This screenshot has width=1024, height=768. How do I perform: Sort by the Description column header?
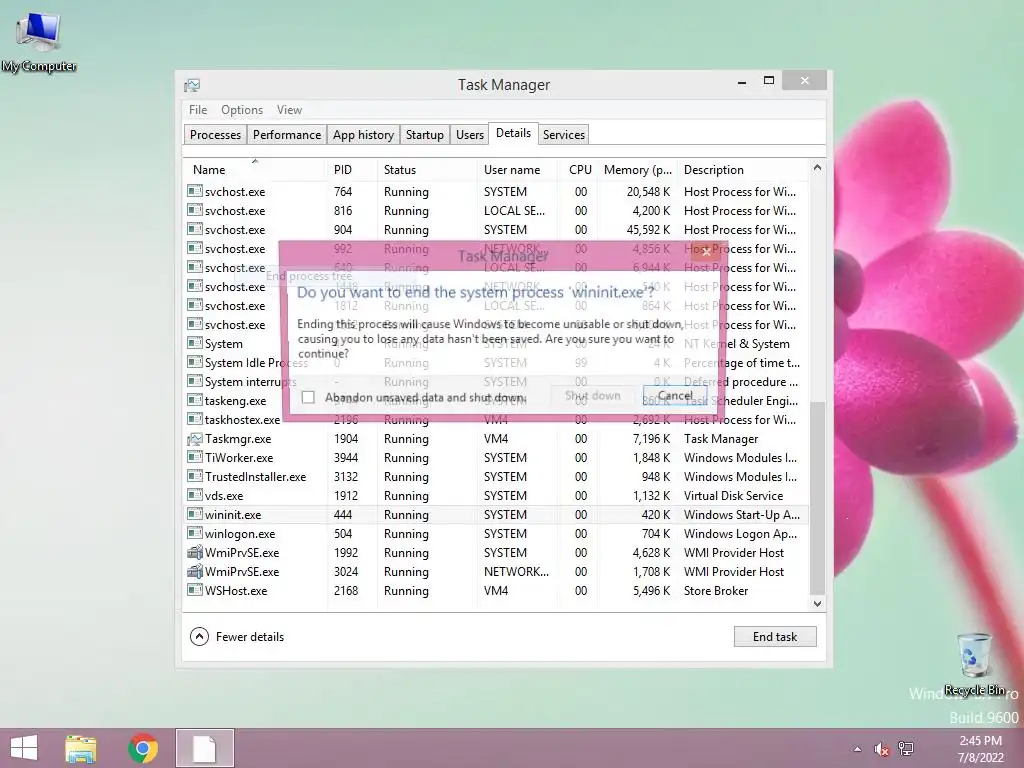click(x=743, y=170)
